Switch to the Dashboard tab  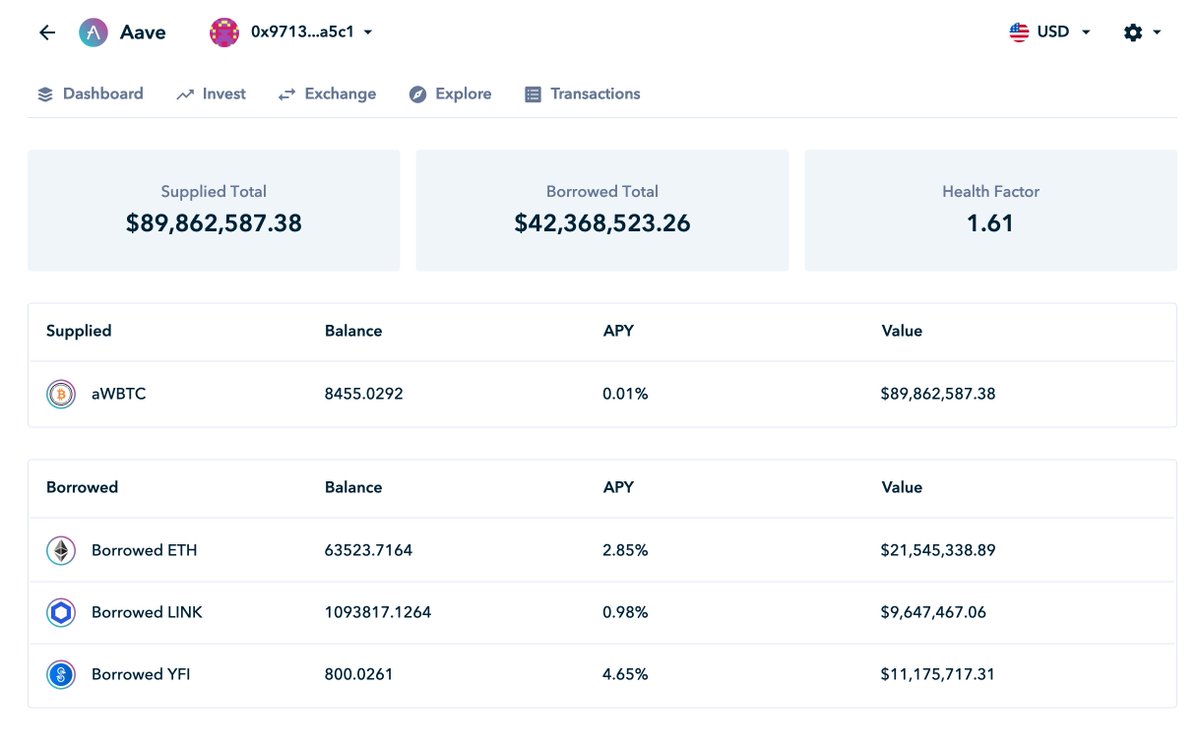(x=90, y=94)
